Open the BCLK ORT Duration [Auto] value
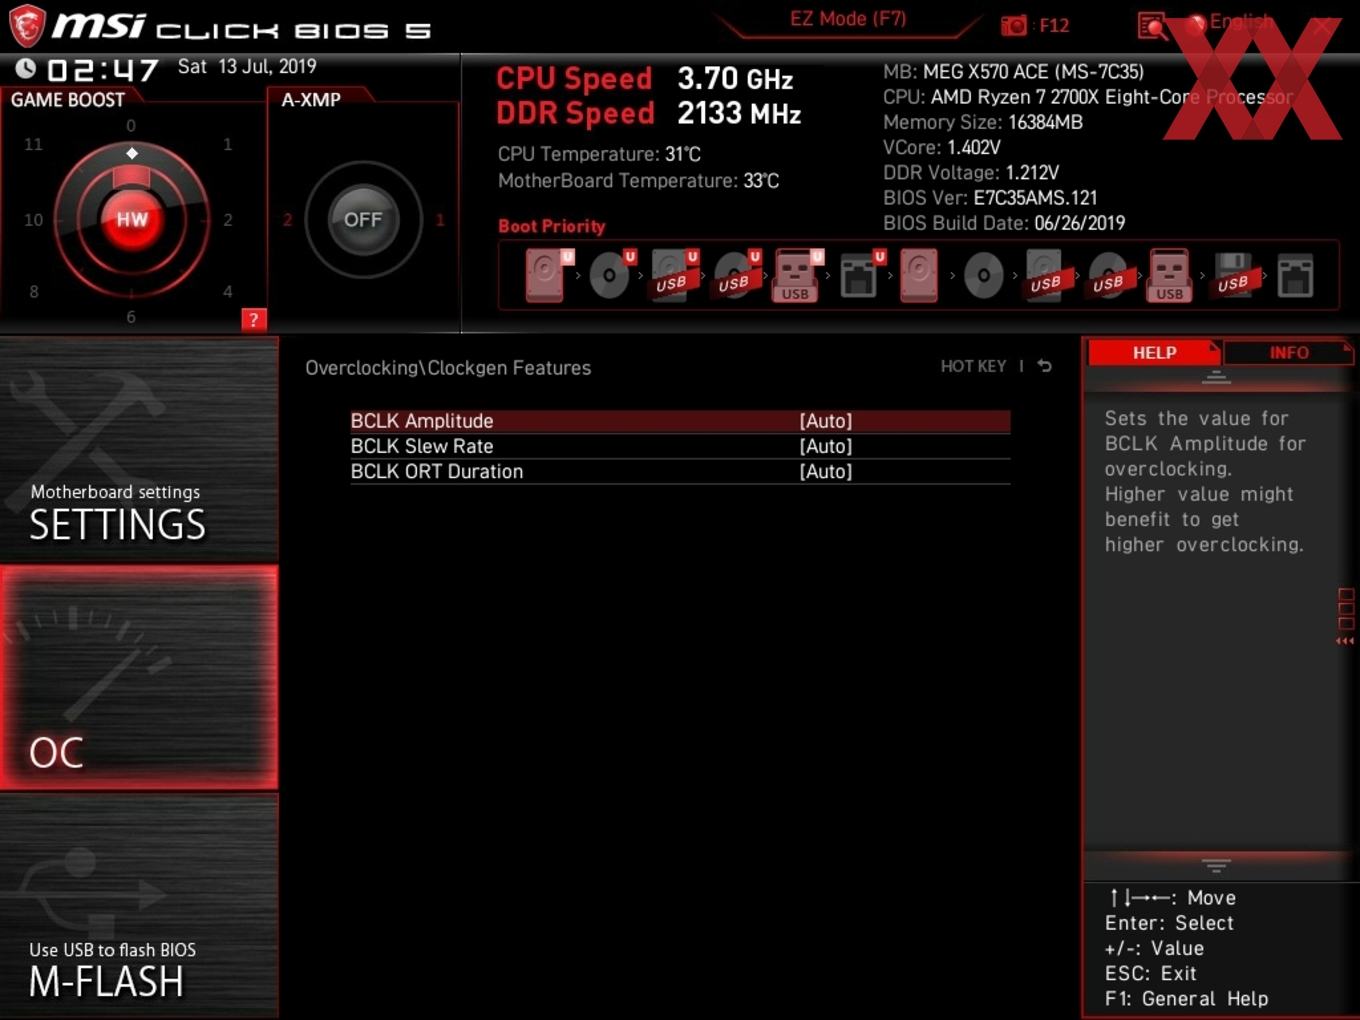This screenshot has height=1020, width=1360. pos(825,471)
